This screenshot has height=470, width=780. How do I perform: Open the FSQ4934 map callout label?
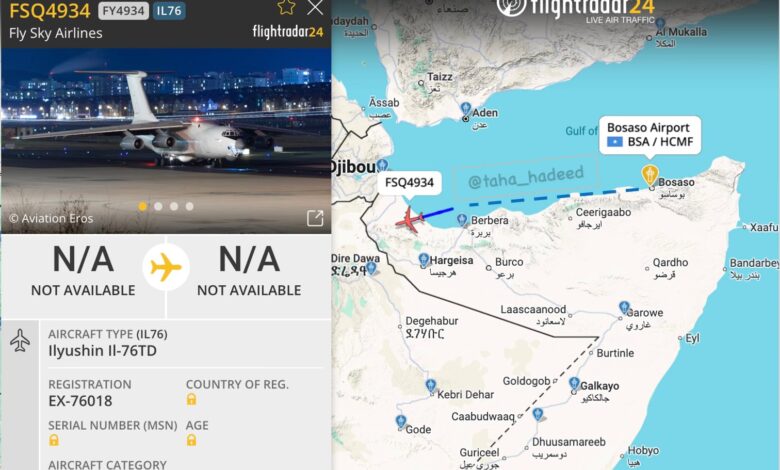(409, 183)
